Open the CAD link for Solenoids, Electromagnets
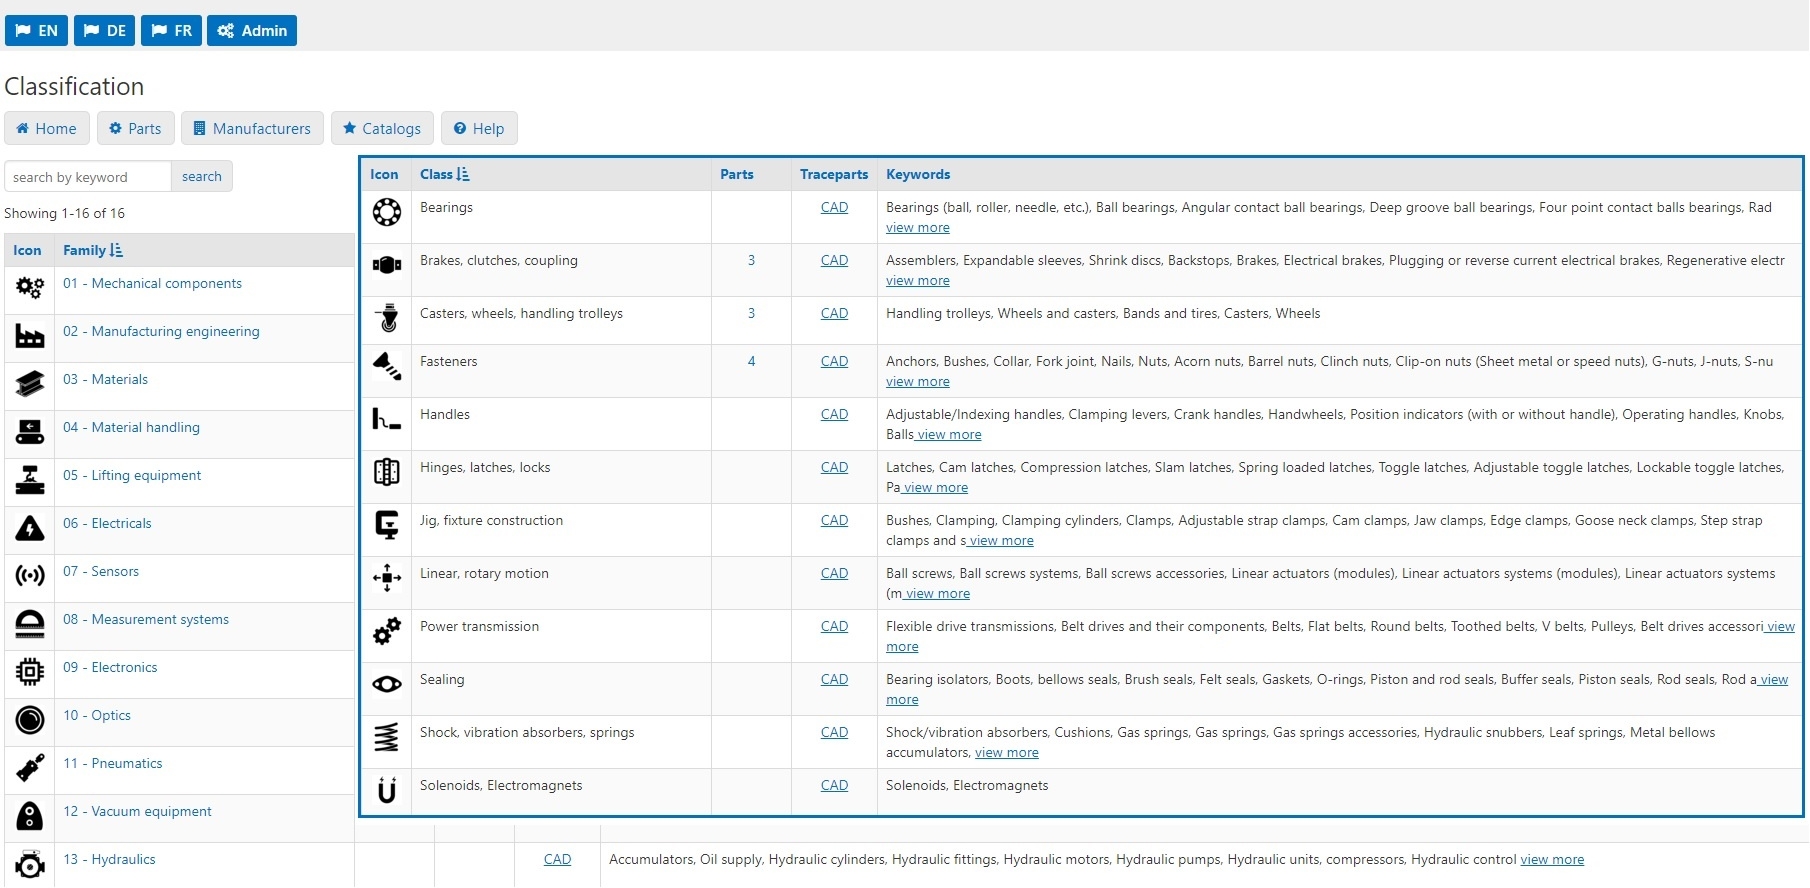Image resolution: width=1810 pixels, height=888 pixels. [834, 786]
